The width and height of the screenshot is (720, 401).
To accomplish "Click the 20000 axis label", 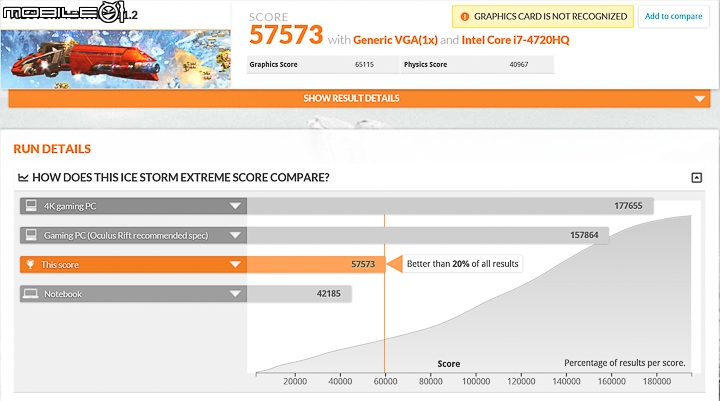I will [295, 381].
